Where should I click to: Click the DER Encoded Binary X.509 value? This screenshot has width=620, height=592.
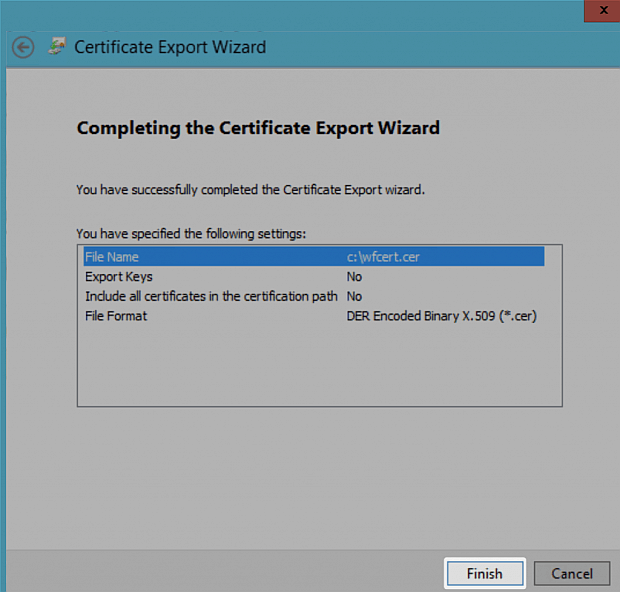tap(442, 316)
